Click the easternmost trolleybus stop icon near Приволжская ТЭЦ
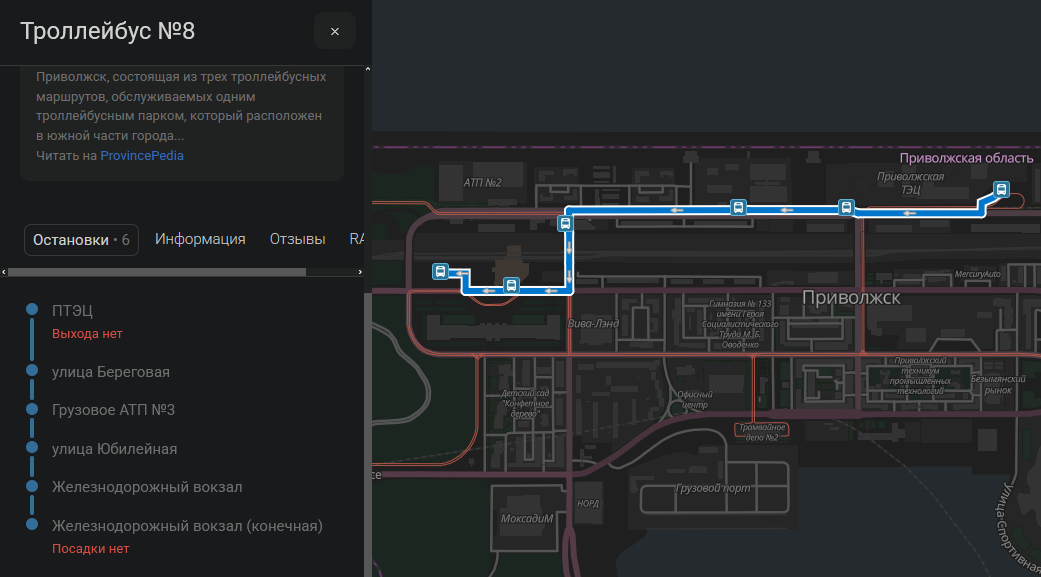The width and height of the screenshot is (1041, 577). coord(1001,189)
